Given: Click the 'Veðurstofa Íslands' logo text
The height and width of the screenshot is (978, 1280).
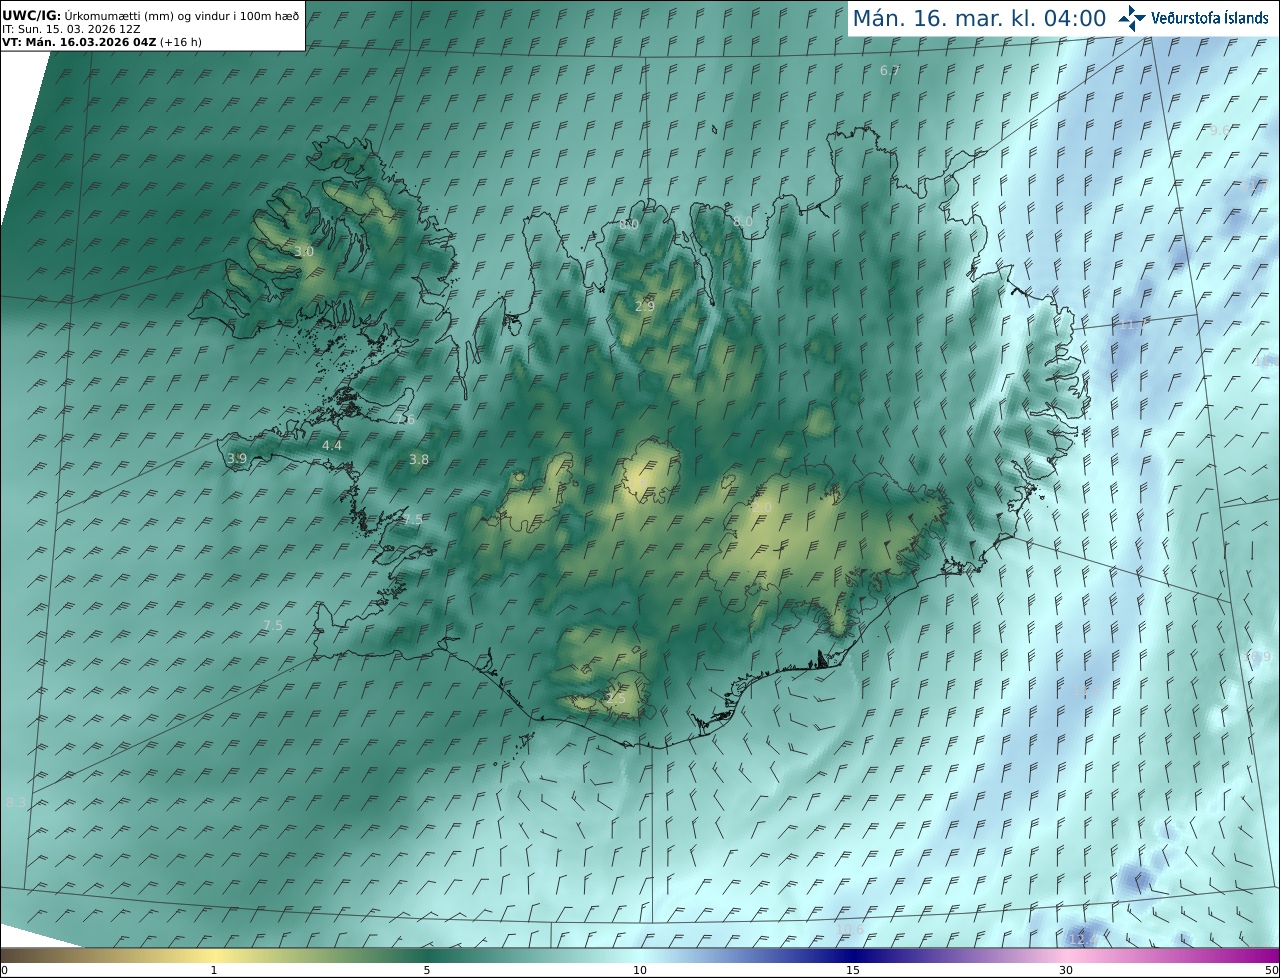Looking at the screenshot, I should pos(1209,18).
